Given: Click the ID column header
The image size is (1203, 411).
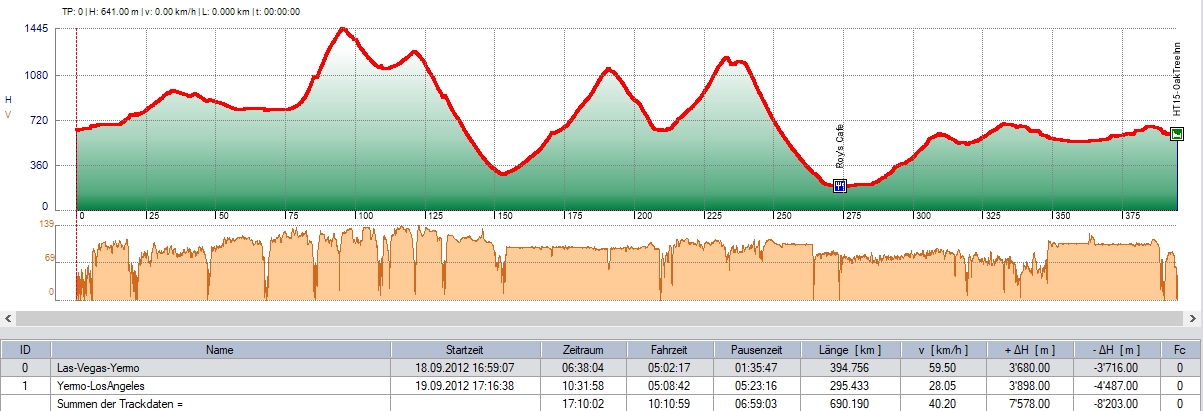Looking at the screenshot, I should 24,350.
